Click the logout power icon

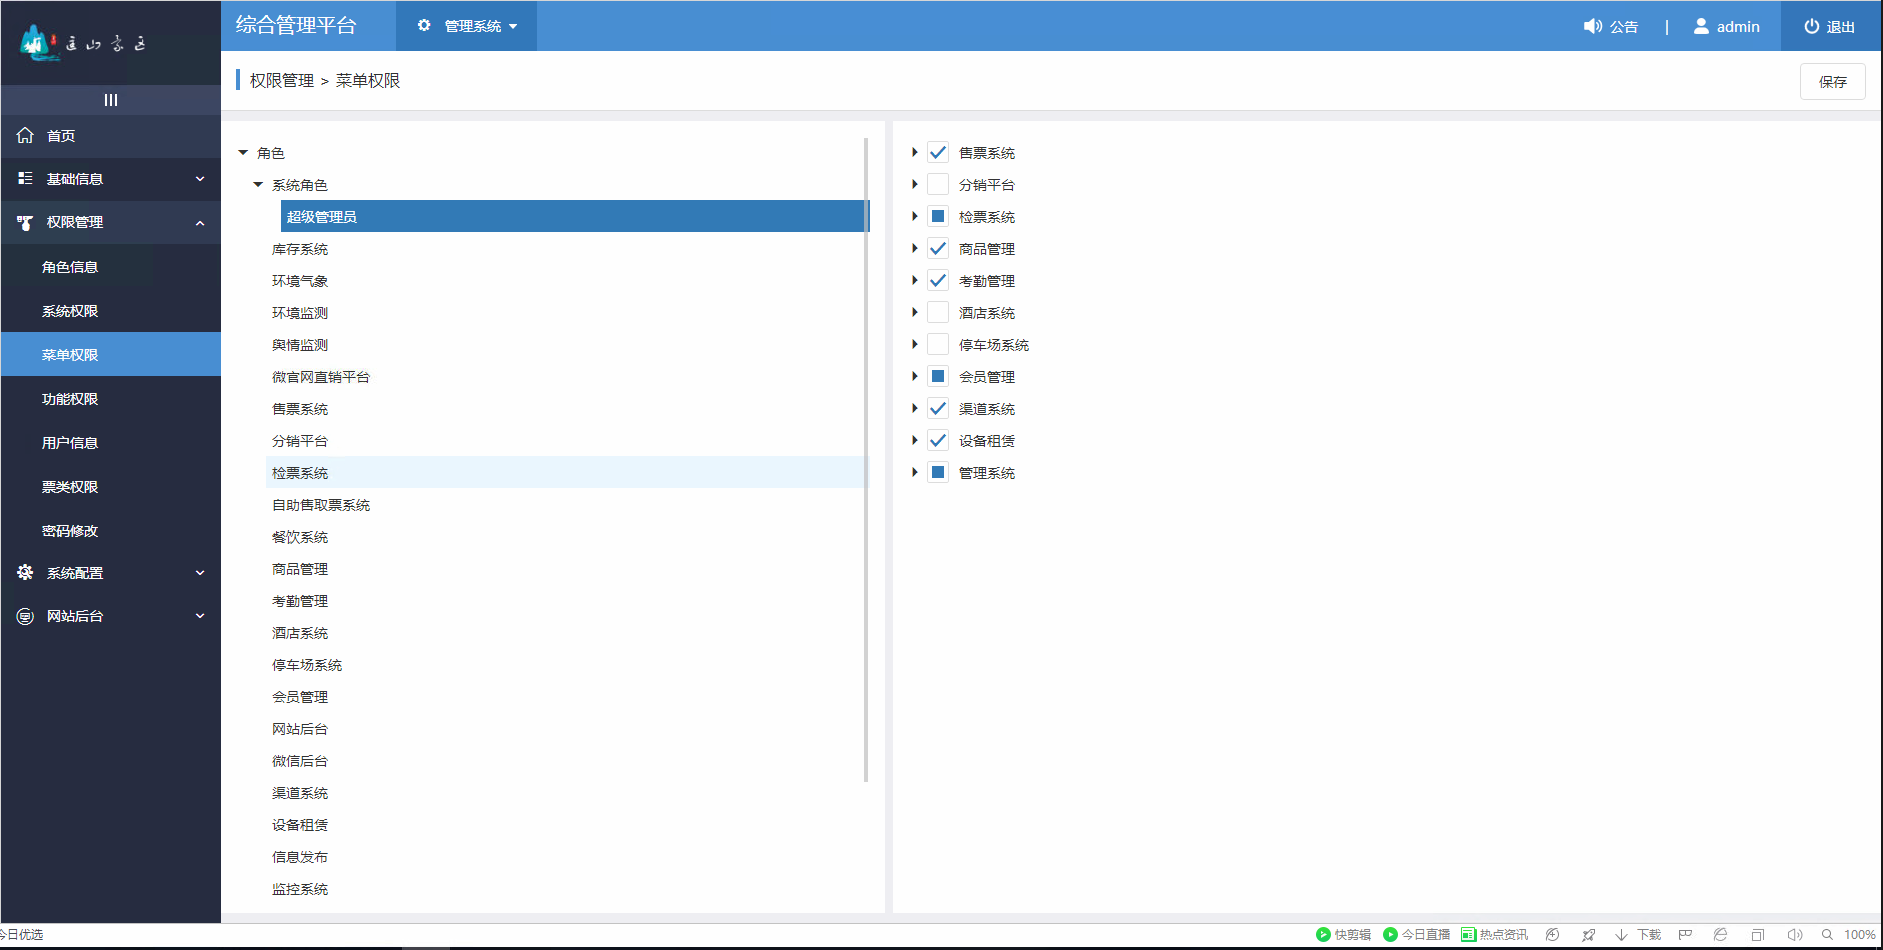tap(1811, 27)
